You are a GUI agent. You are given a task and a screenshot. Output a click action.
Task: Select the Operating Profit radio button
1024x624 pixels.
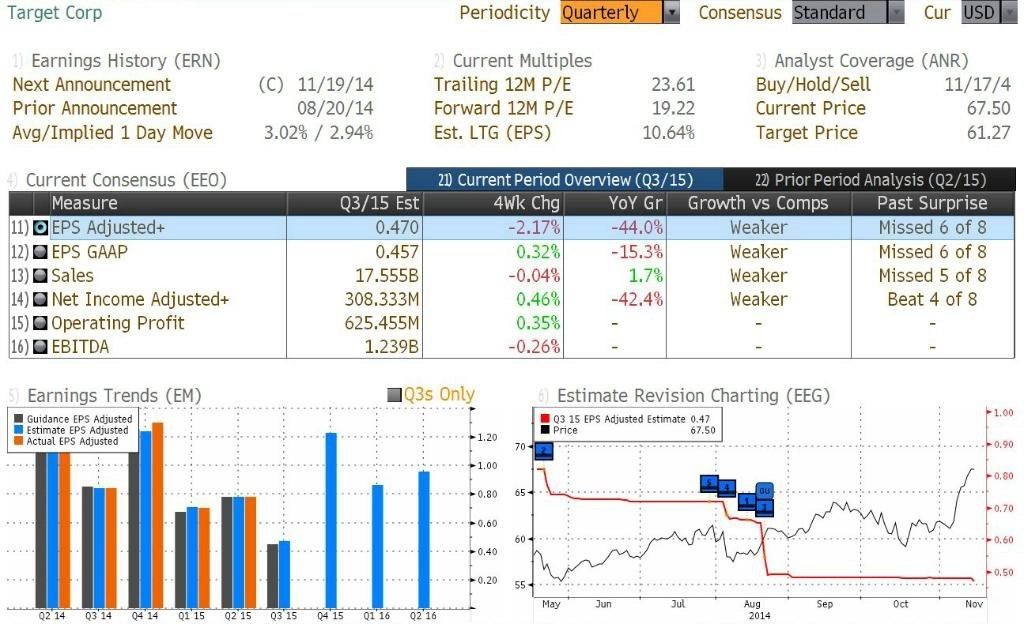click(x=40, y=323)
